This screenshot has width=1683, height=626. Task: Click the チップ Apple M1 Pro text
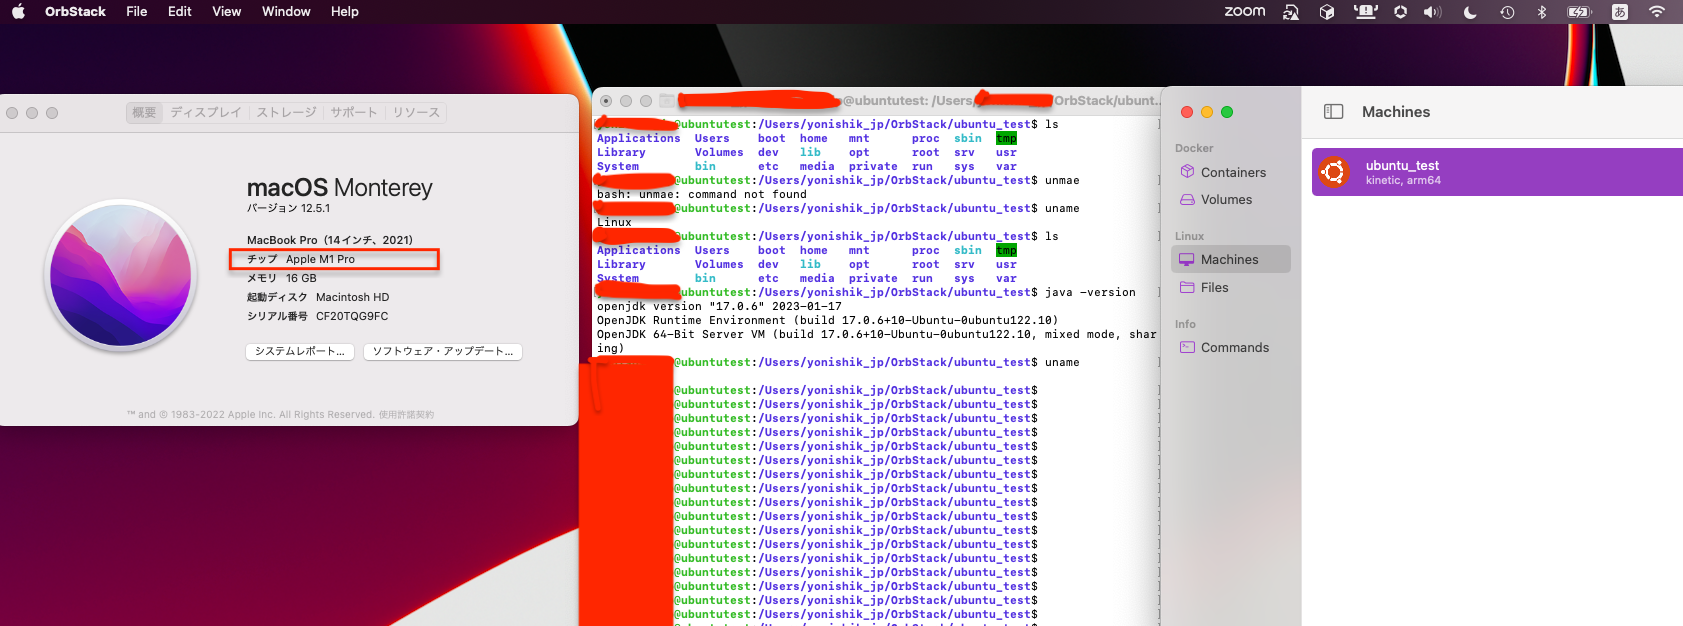point(301,259)
